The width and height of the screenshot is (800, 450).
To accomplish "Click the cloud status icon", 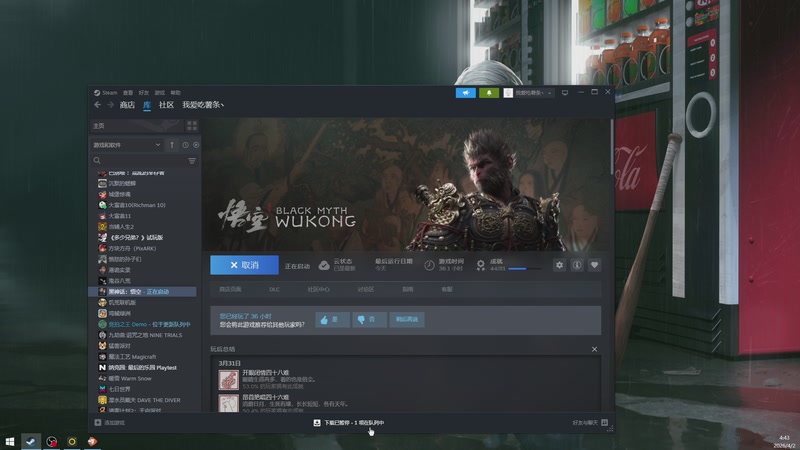I will tap(324, 265).
